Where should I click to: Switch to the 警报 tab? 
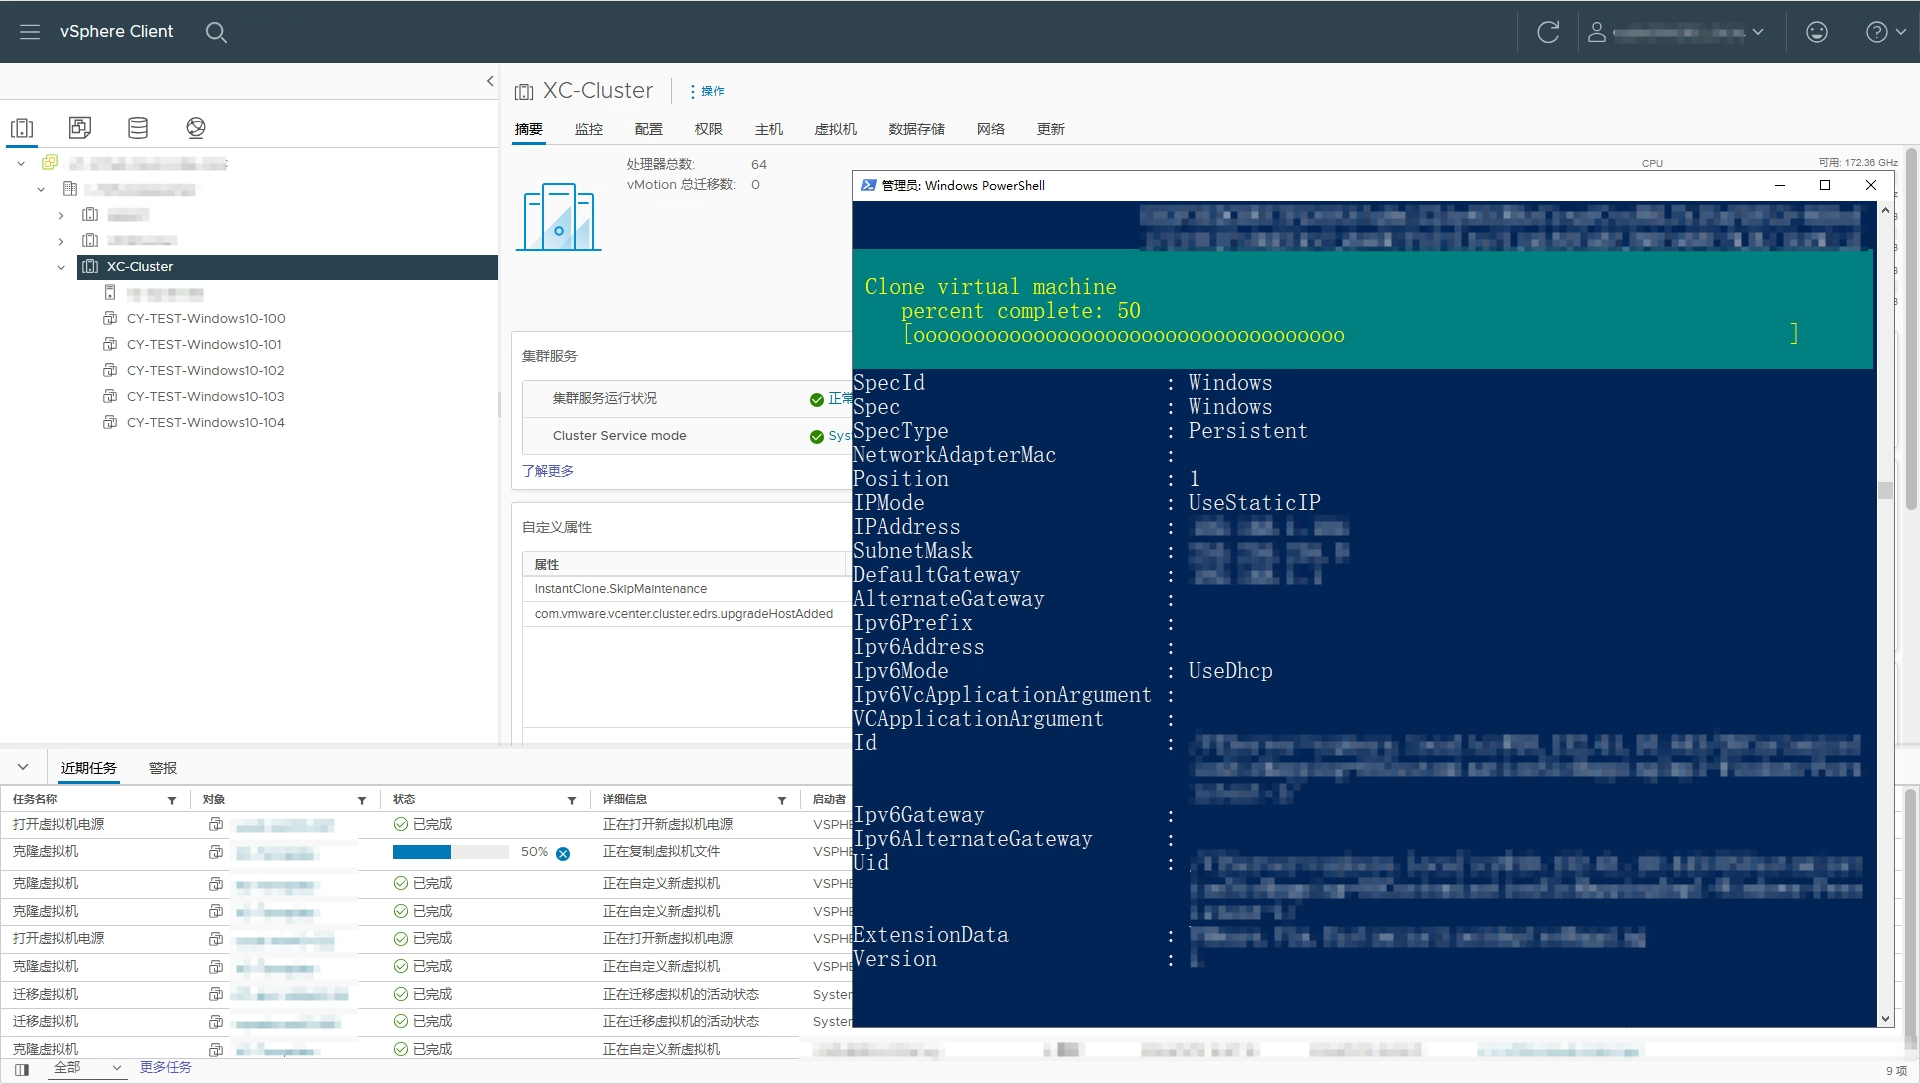click(x=163, y=768)
